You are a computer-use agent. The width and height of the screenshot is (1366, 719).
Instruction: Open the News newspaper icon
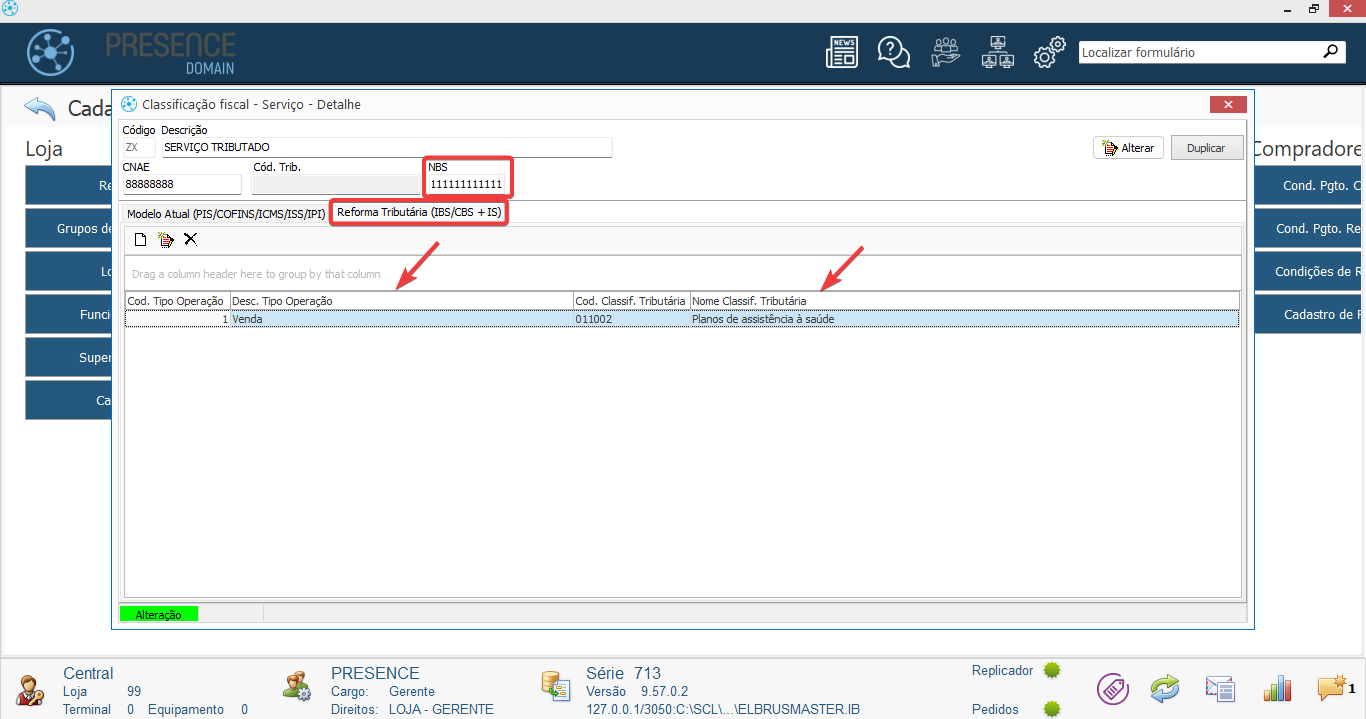tap(841, 52)
